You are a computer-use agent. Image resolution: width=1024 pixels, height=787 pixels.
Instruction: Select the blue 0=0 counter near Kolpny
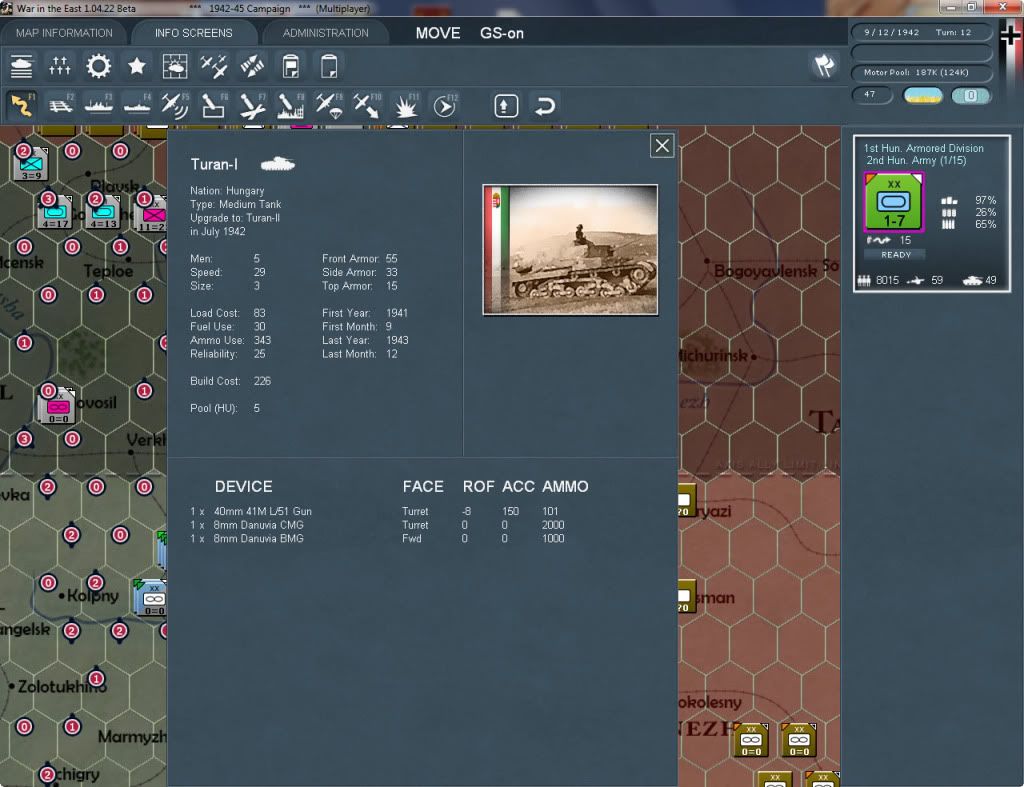click(153, 598)
